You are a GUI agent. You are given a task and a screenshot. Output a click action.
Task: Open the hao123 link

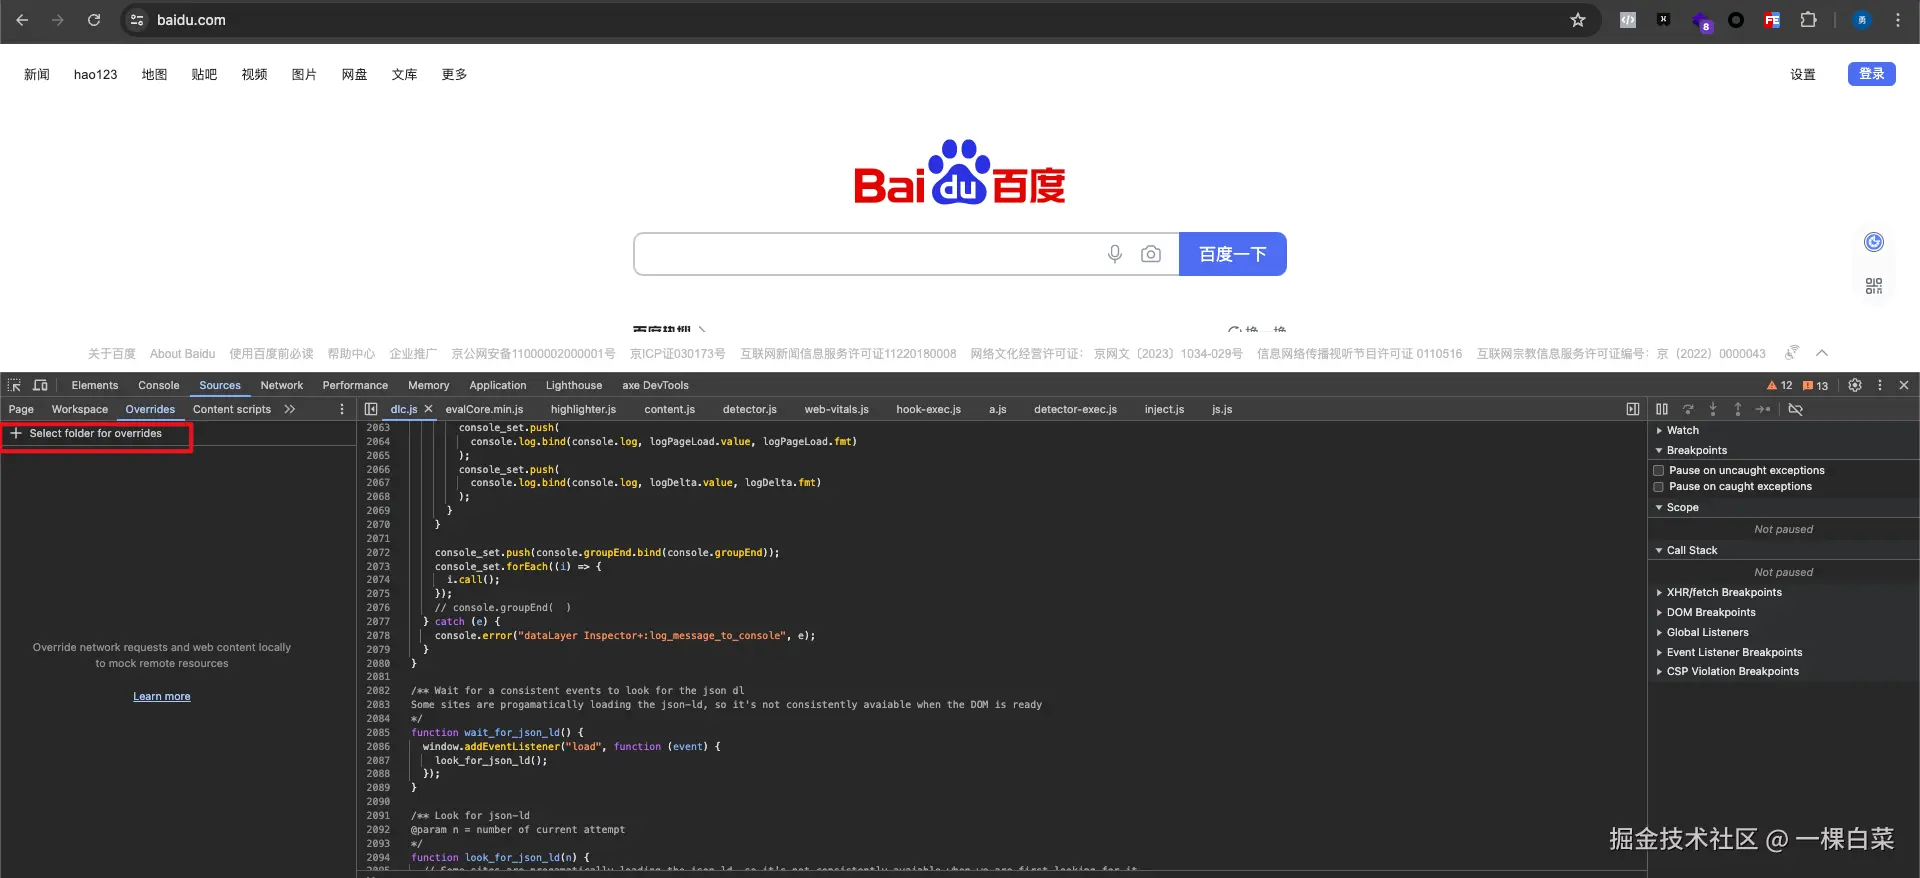[96, 74]
